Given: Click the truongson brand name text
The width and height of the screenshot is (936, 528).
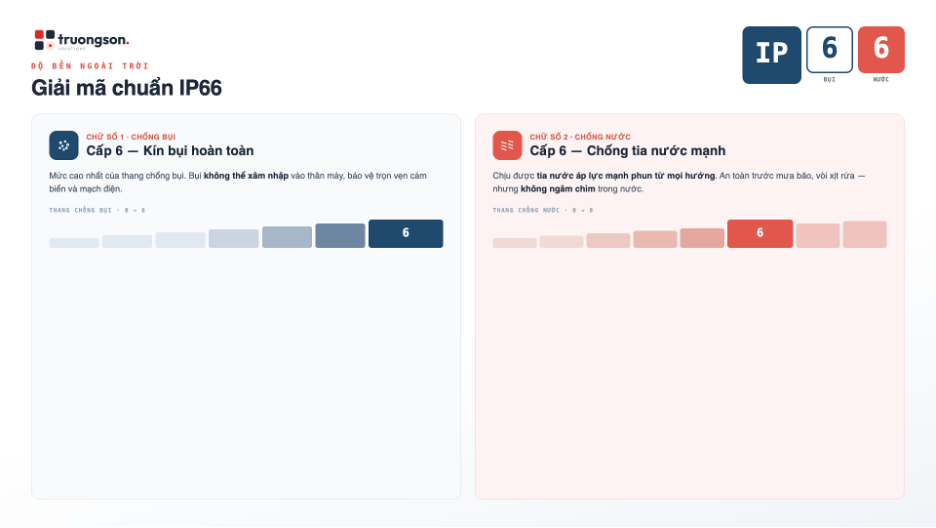Looking at the screenshot, I should coord(94,40).
